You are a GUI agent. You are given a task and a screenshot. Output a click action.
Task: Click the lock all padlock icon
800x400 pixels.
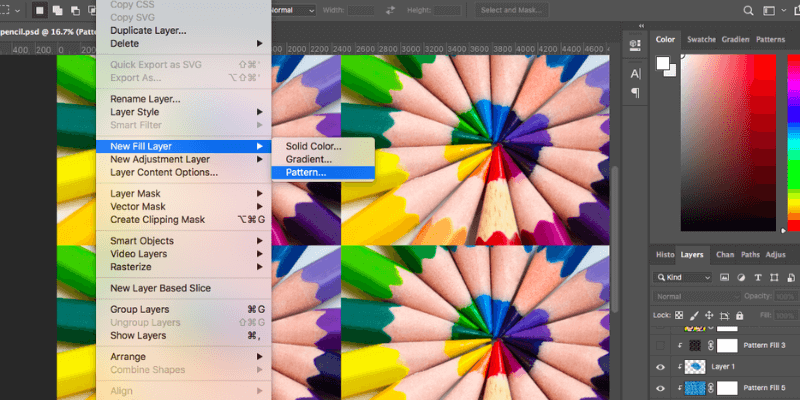pyautogui.click(x=741, y=315)
